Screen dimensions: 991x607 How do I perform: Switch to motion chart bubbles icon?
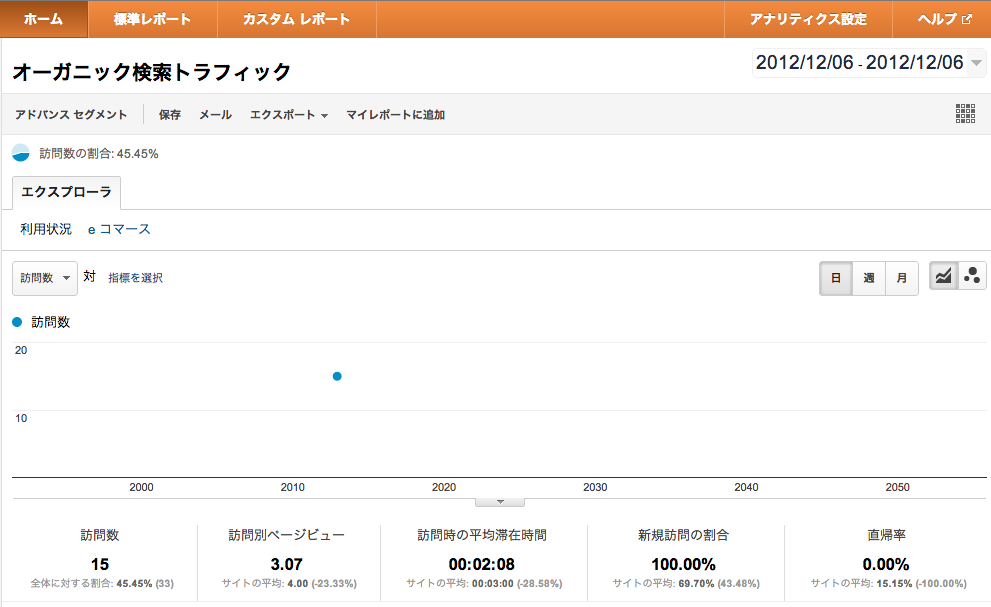(972, 277)
